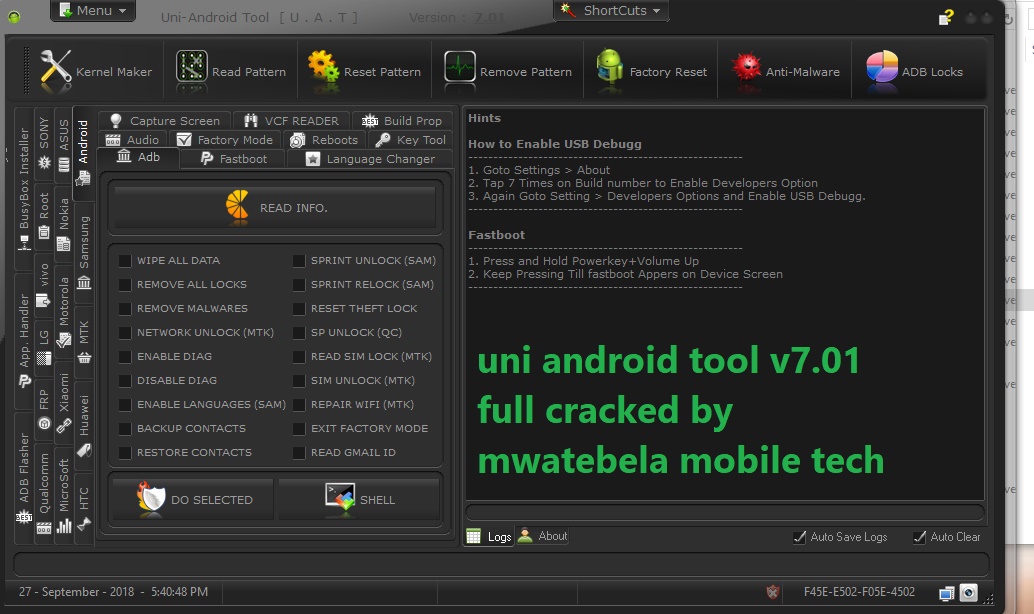Check ENABLE DIAG option

[125, 357]
